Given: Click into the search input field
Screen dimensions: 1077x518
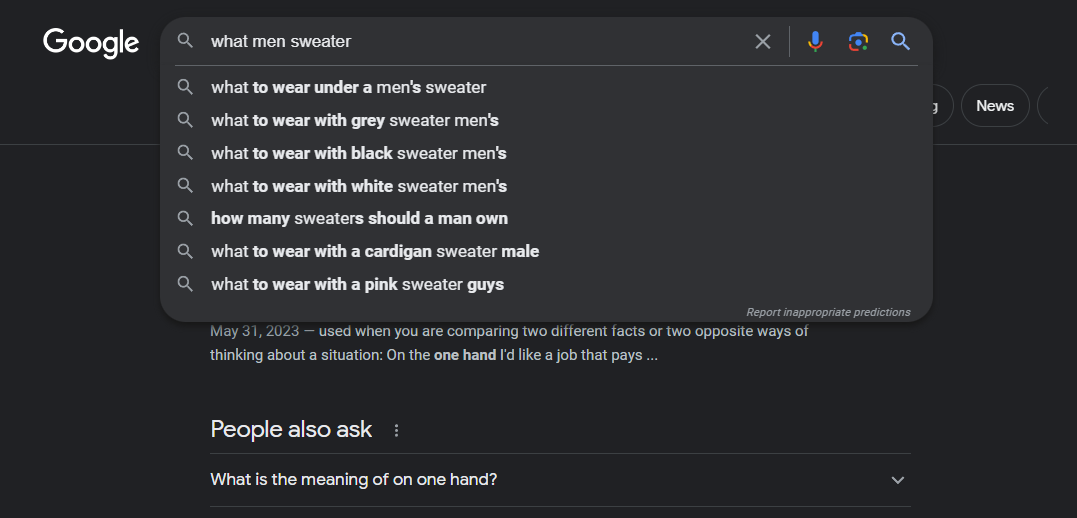Looking at the screenshot, I should 470,42.
